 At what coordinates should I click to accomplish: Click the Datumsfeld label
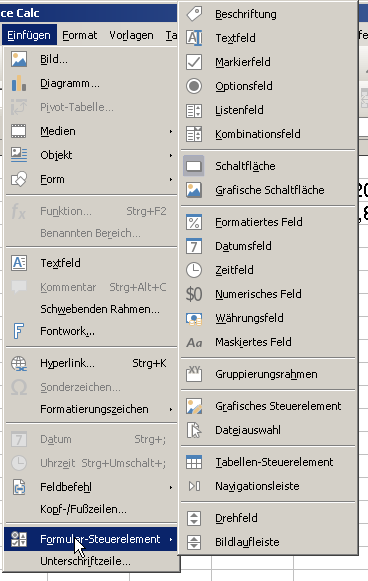coord(243,246)
